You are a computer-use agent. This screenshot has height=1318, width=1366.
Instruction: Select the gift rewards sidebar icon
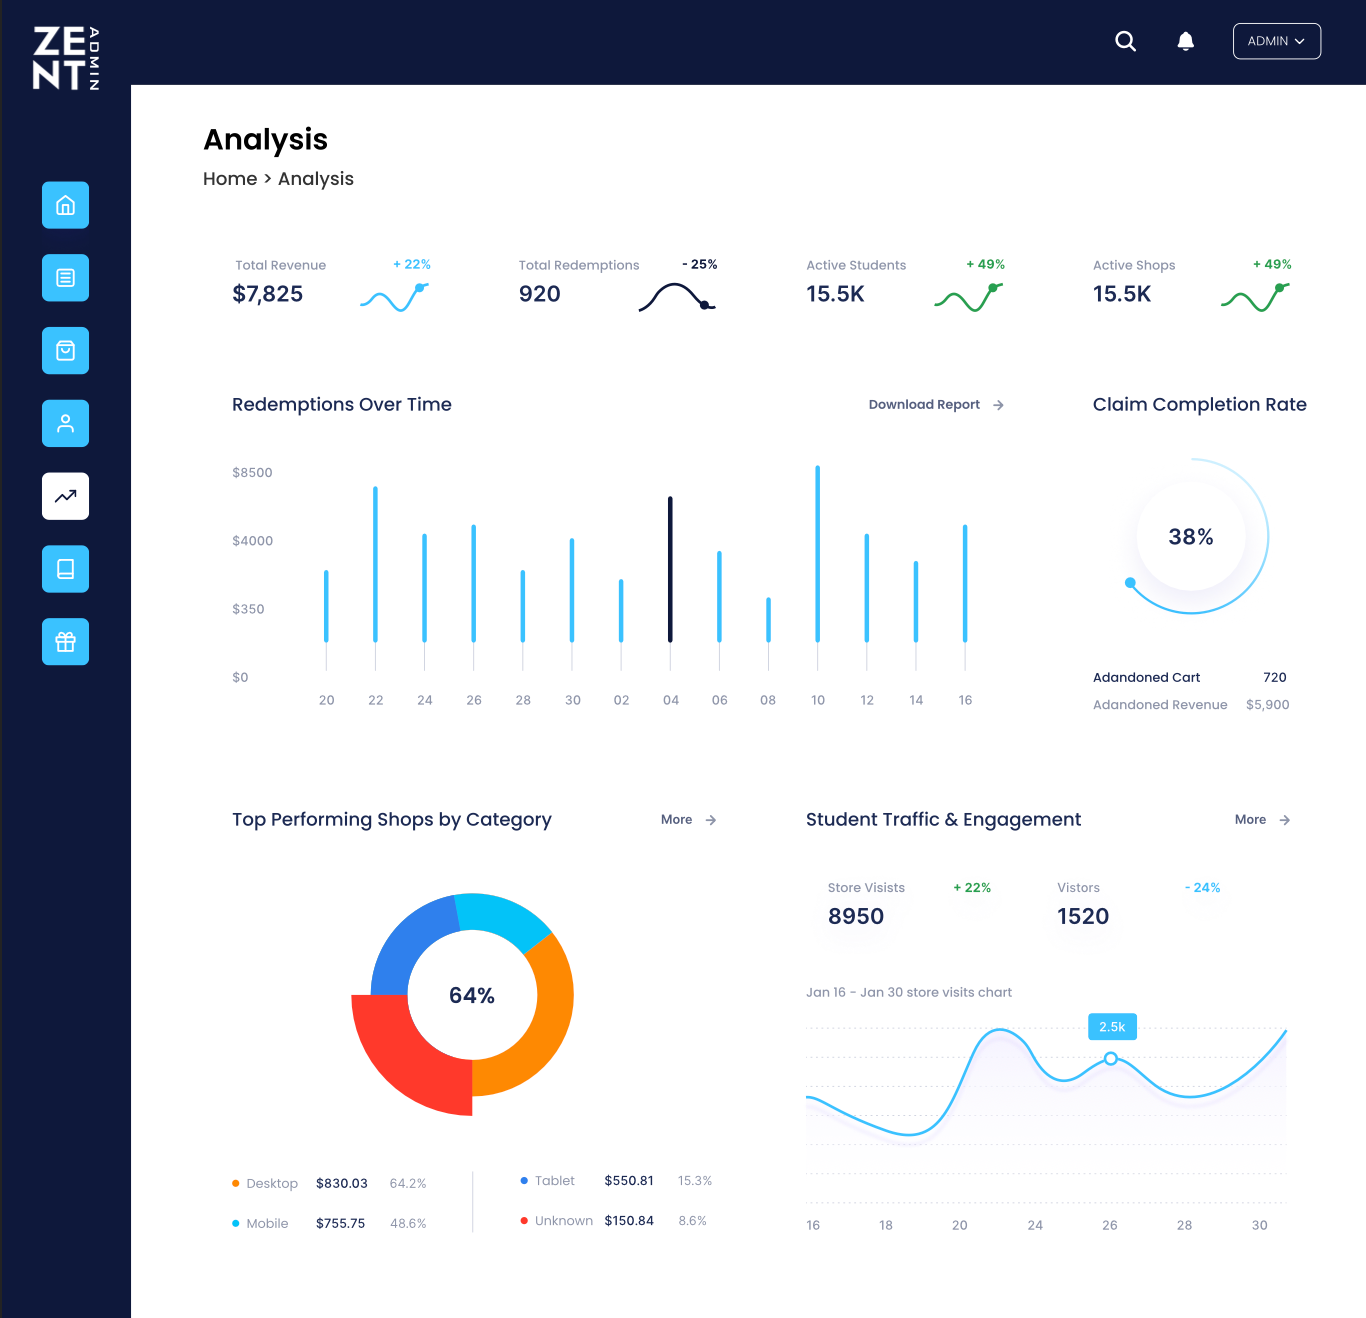pos(65,642)
